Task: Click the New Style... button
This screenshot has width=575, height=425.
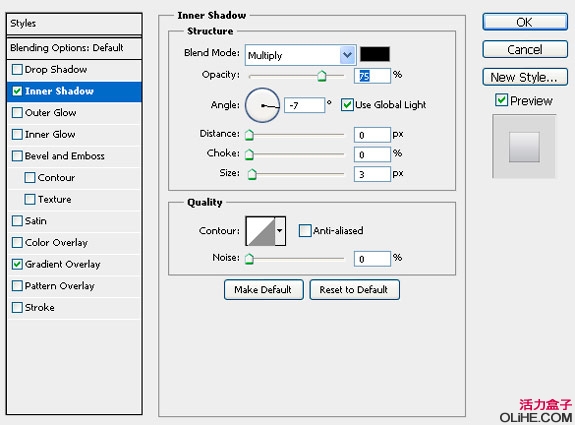Action: pos(525,77)
